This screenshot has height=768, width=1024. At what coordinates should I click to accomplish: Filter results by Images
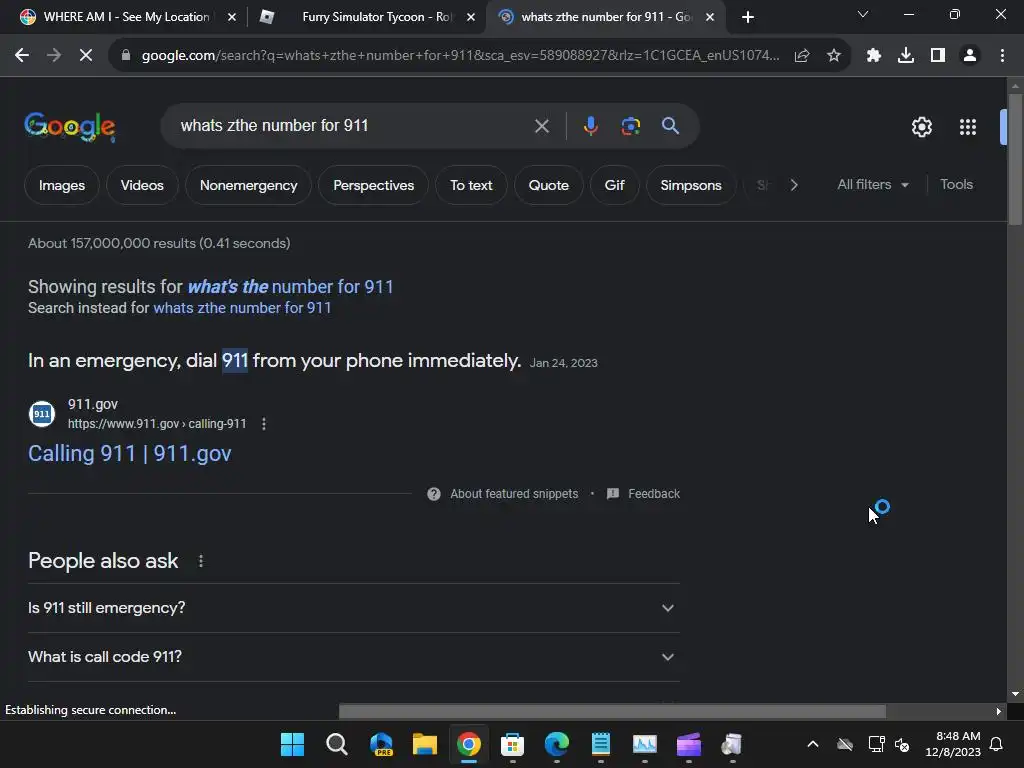coord(62,185)
